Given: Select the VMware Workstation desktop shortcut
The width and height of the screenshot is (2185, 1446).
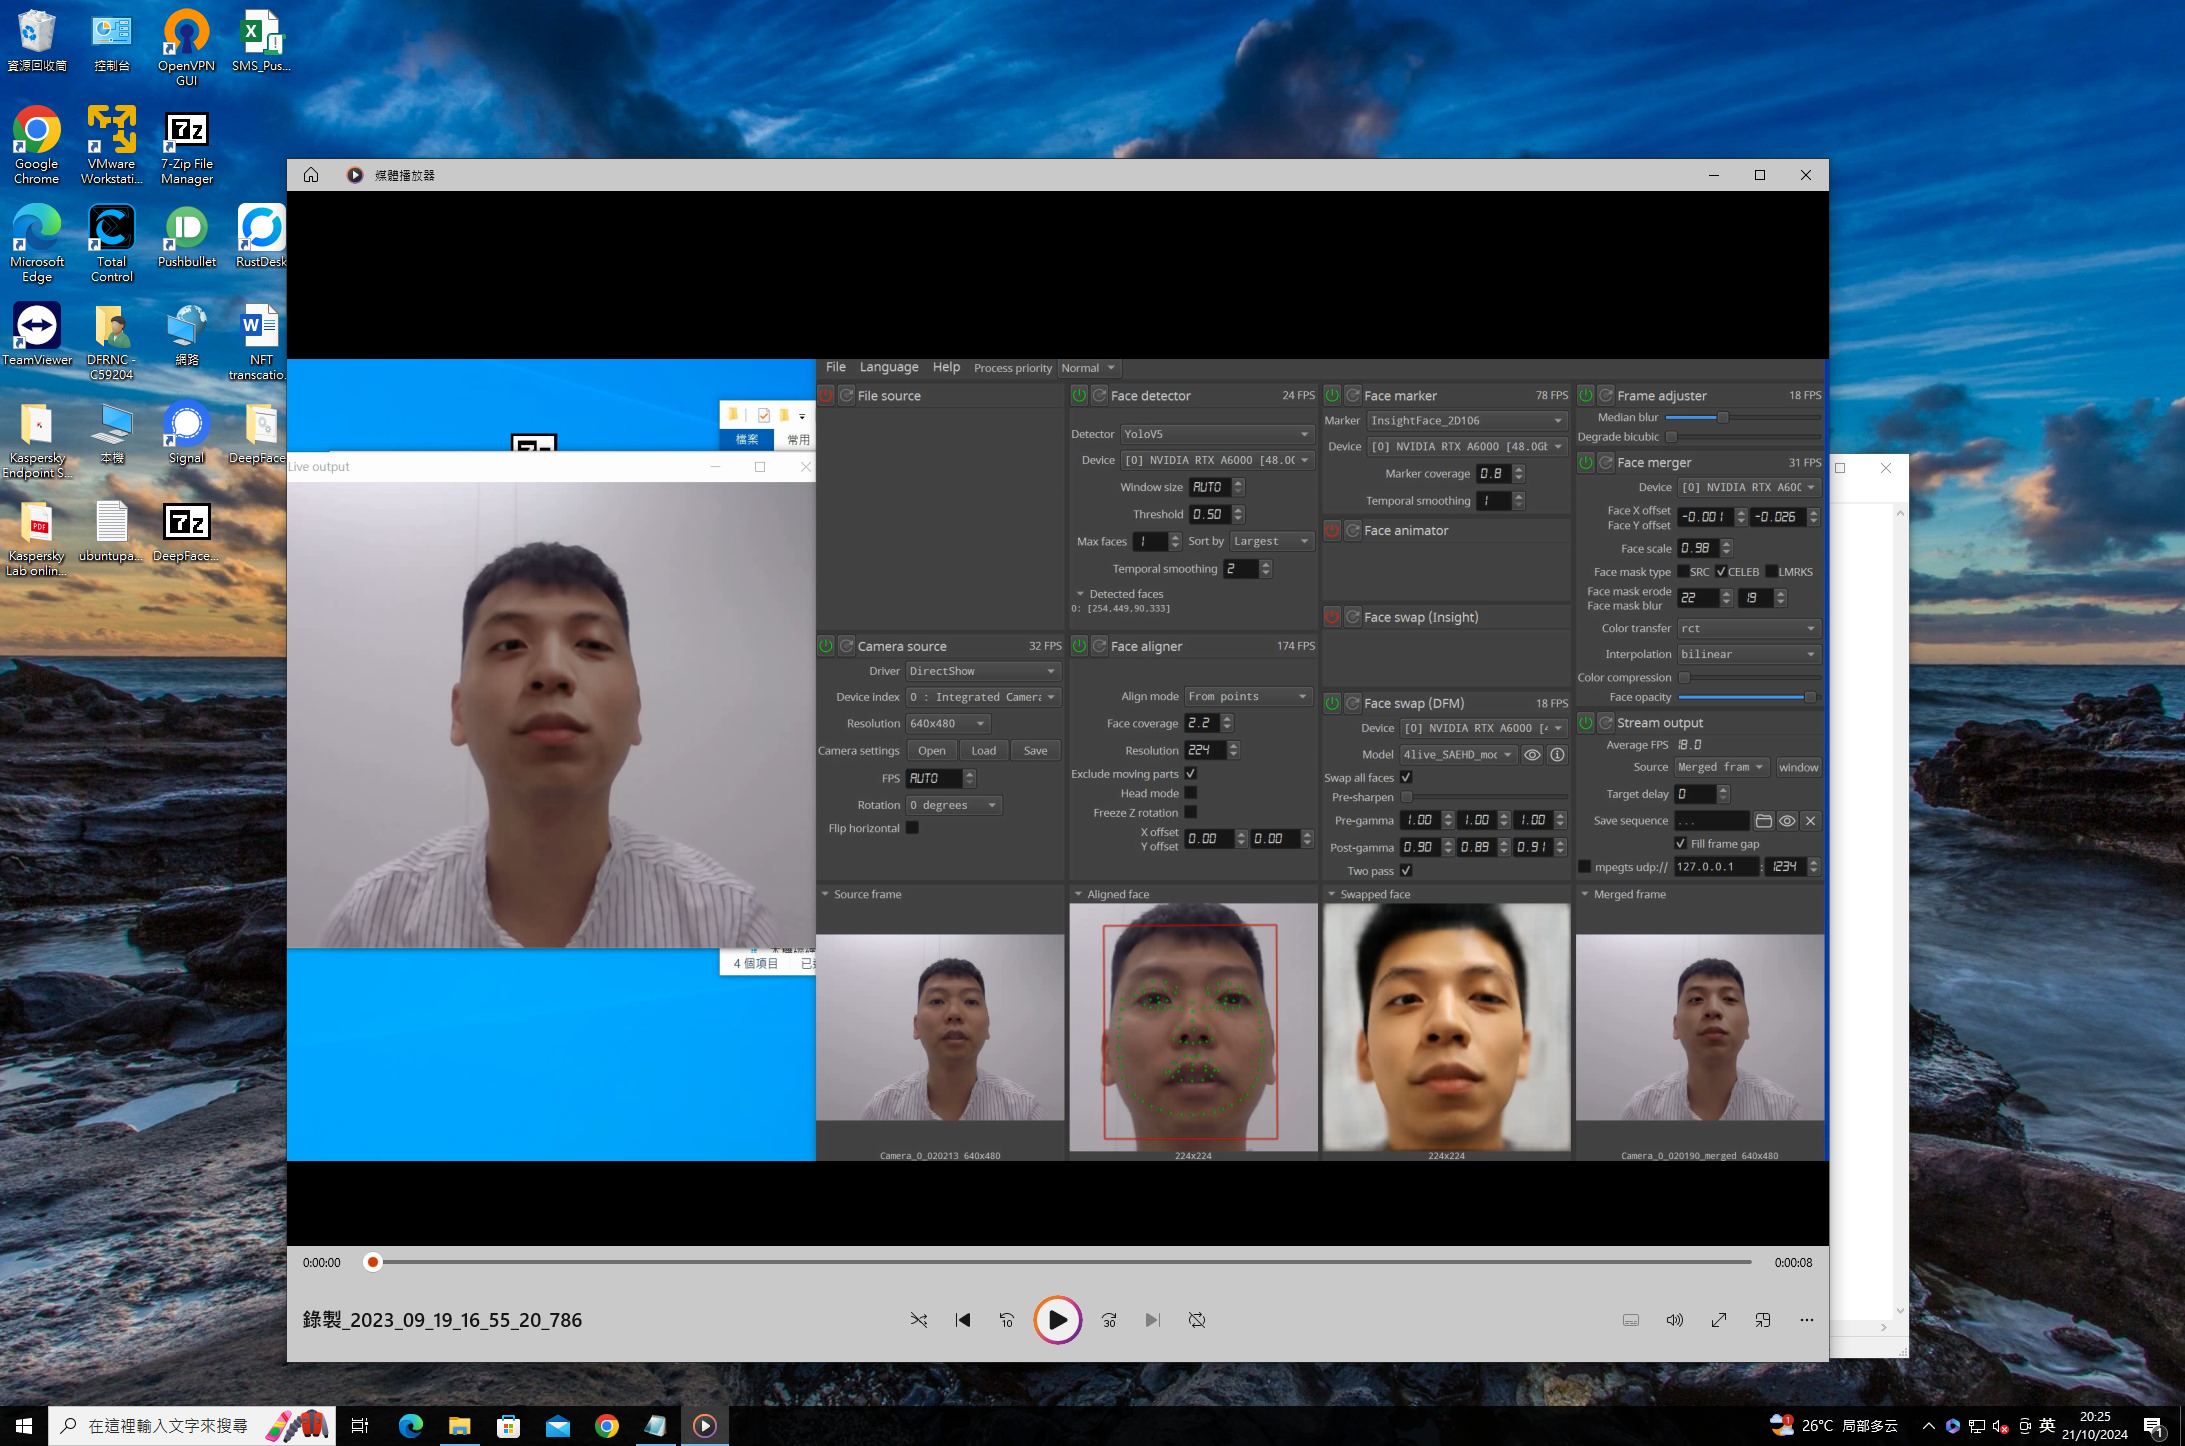Looking at the screenshot, I should (112, 146).
